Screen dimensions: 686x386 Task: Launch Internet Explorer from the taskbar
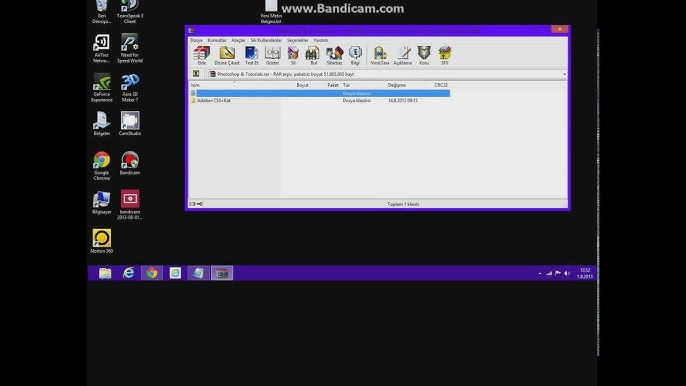tap(128, 273)
